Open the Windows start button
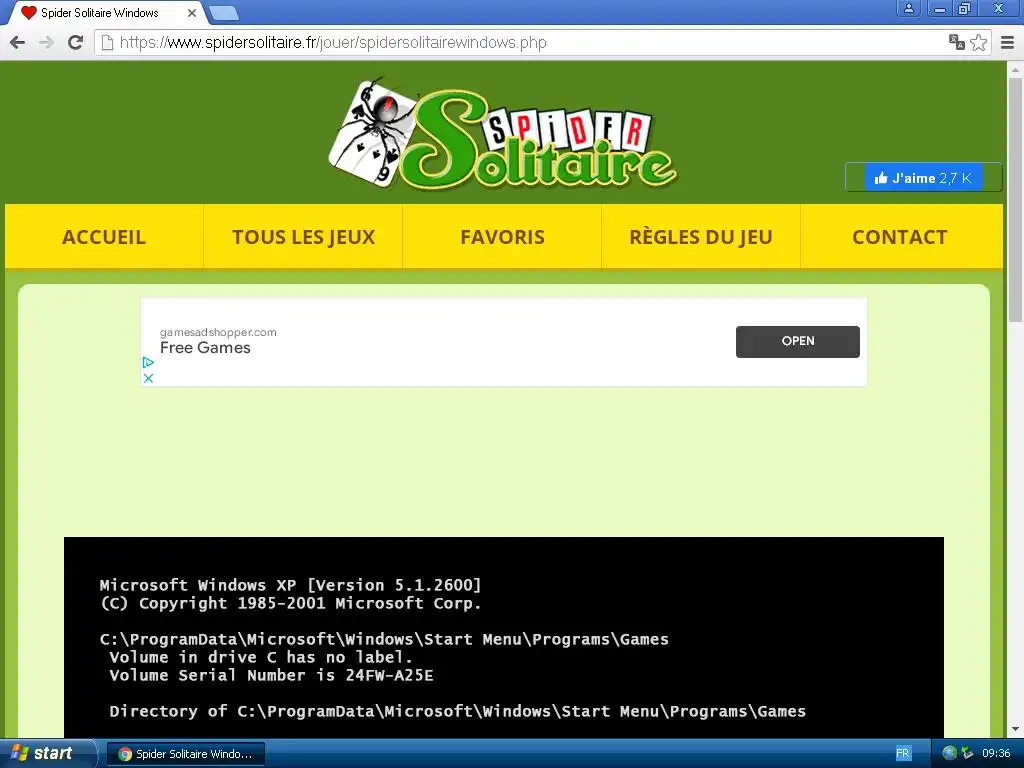 [x=47, y=754]
